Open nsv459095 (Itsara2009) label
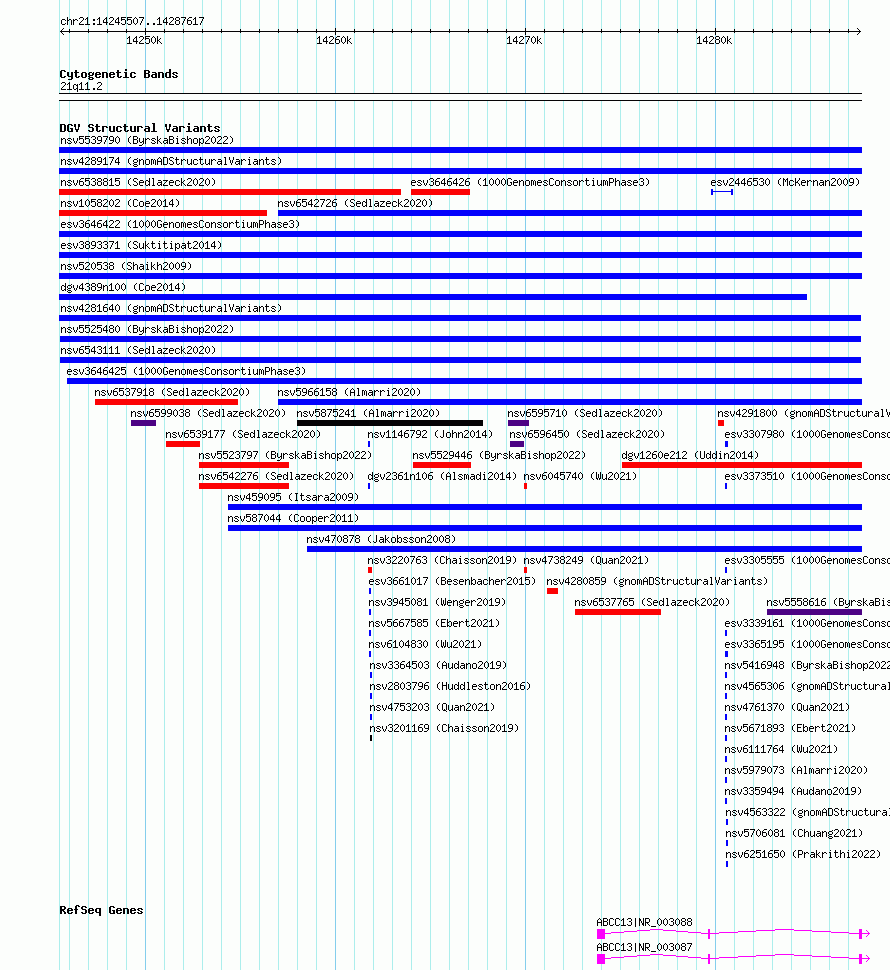The height and width of the screenshot is (970, 890). (293, 498)
